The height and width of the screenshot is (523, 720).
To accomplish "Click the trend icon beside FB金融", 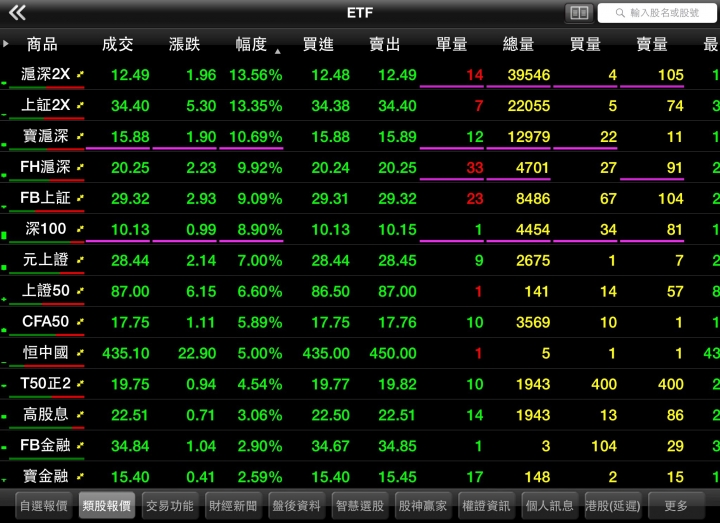I will pyautogui.click(x=80, y=445).
